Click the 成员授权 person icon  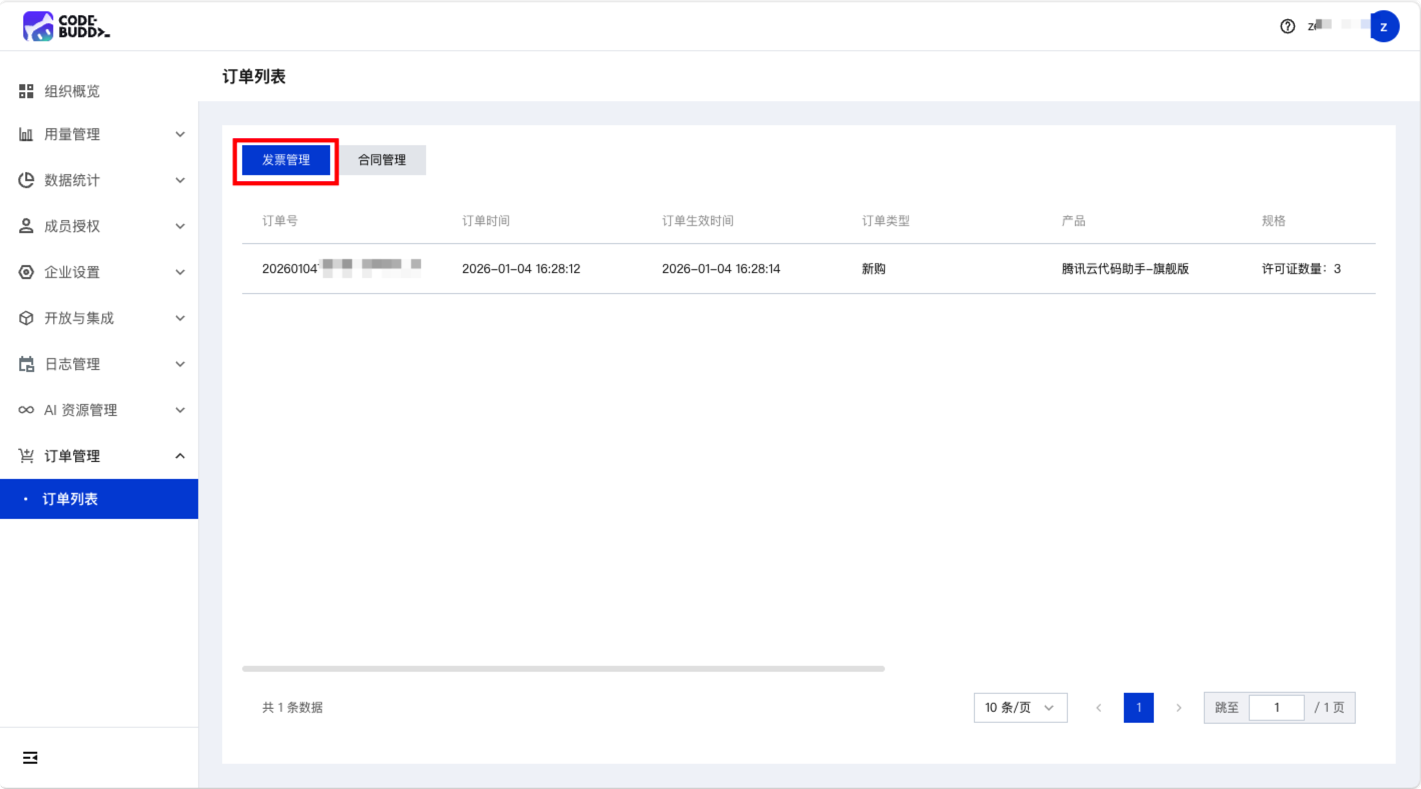click(27, 226)
